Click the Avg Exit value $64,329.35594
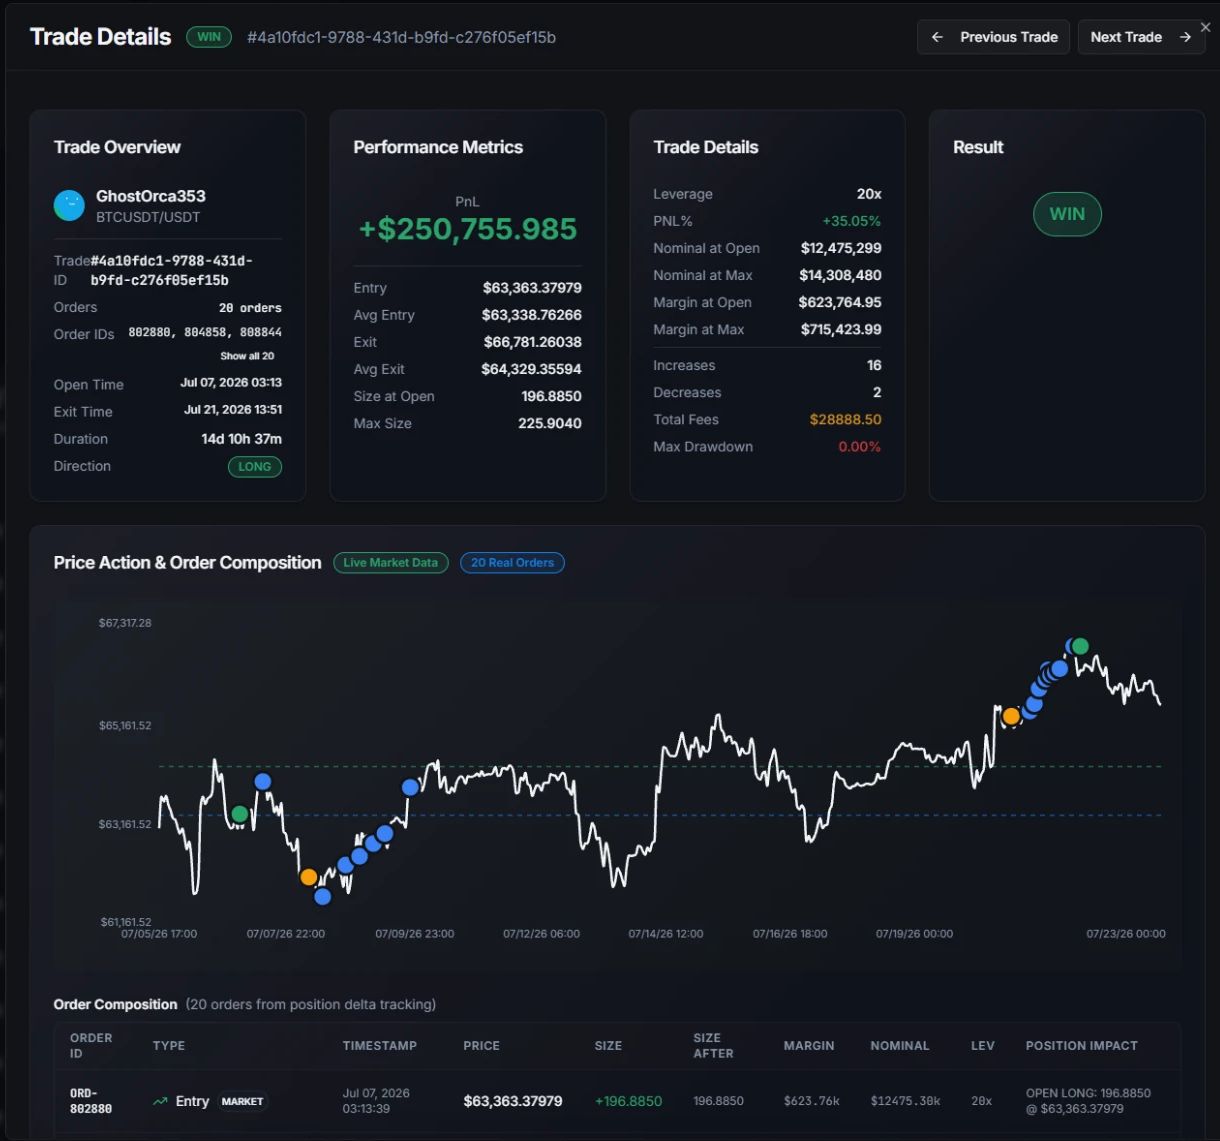1220x1141 pixels. point(532,369)
